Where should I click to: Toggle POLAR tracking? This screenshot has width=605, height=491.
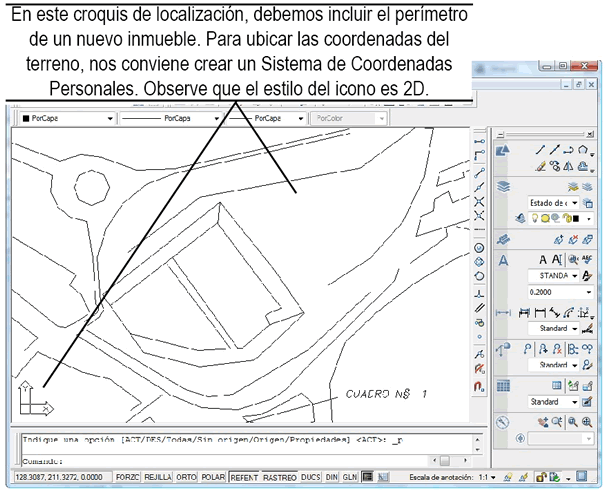[213, 477]
